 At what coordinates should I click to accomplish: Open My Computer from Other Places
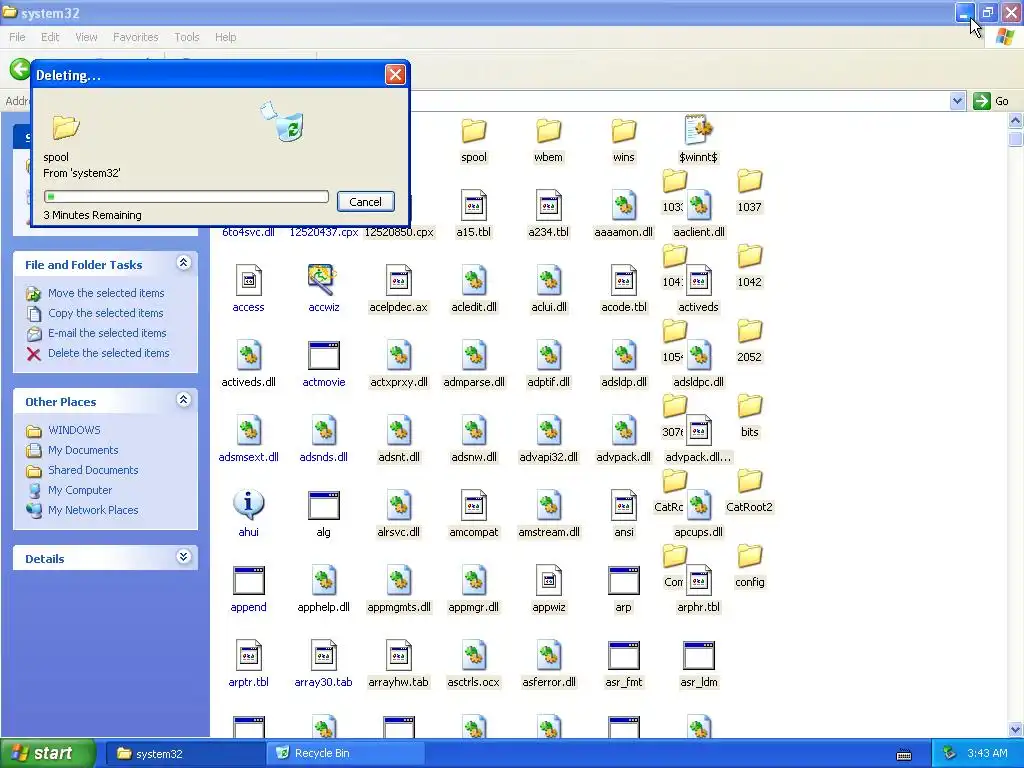point(80,490)
